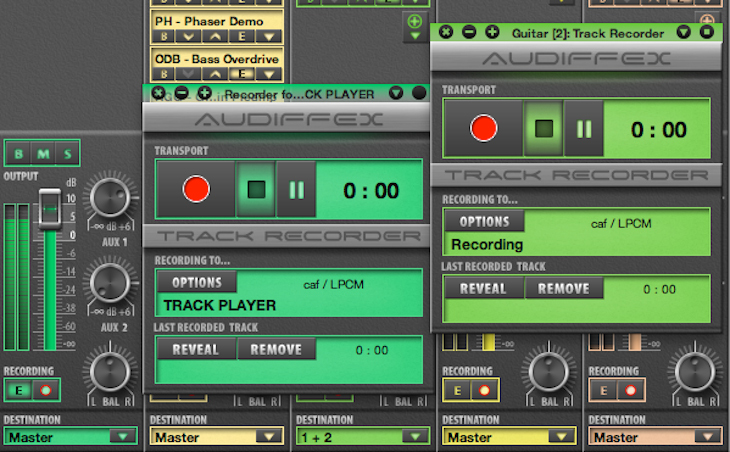Move PH - Phaser Demo up in chain
The width and height of the screenshot is (730, 452).
tap(215, 36)
